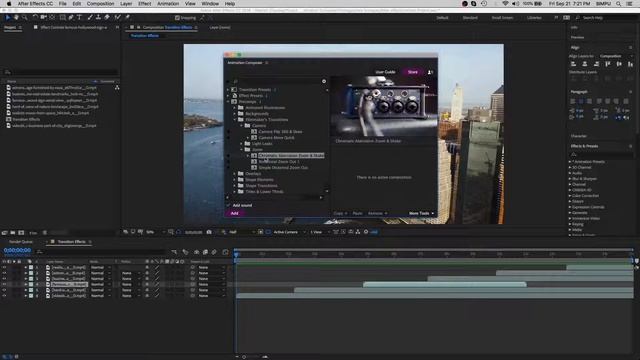Click the align left icon in Align panel
Image resolution: width=640 pixels, height=360 pixels.
(x=573, y=64)
